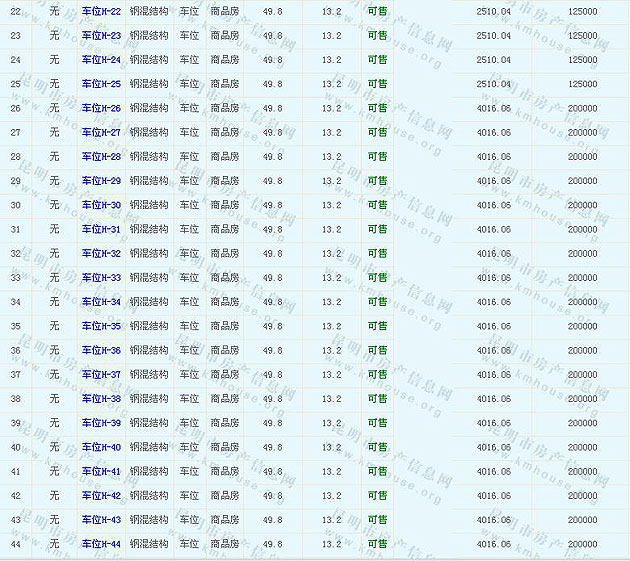Click the 200000 price in row 44
This screenshot has width=630, height=561.
pyautogui.click(x=583, y=544)
